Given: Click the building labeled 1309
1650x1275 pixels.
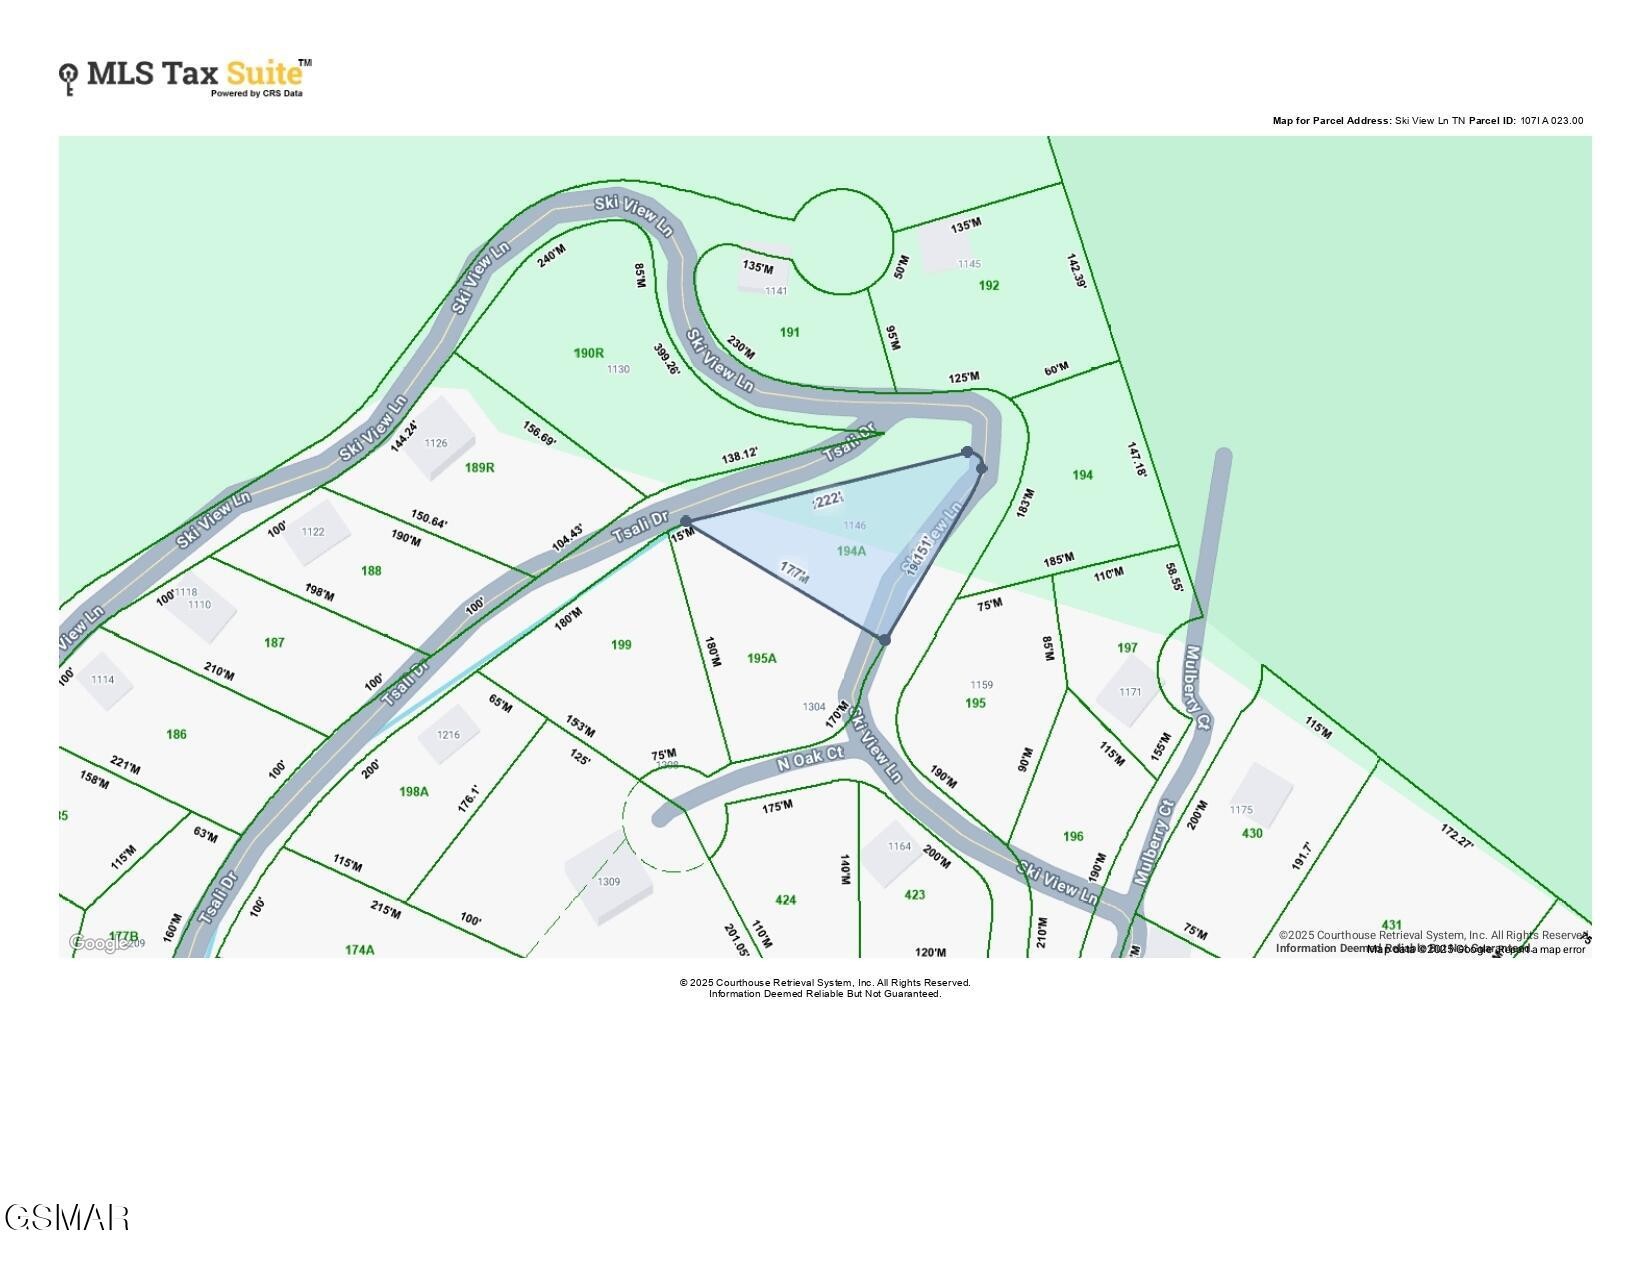Looking at the screenshot, I should pos(611,877).
